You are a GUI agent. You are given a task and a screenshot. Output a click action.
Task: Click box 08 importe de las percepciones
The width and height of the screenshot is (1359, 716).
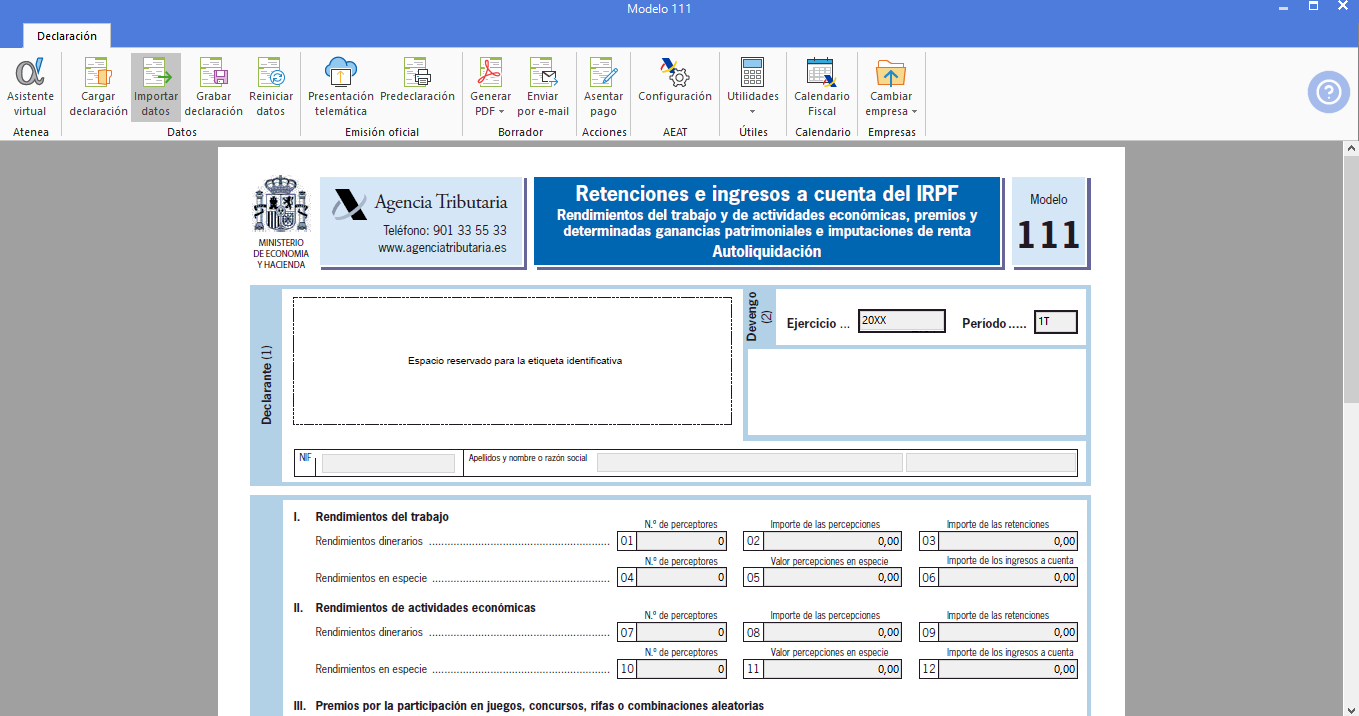(x=834, y=632)
